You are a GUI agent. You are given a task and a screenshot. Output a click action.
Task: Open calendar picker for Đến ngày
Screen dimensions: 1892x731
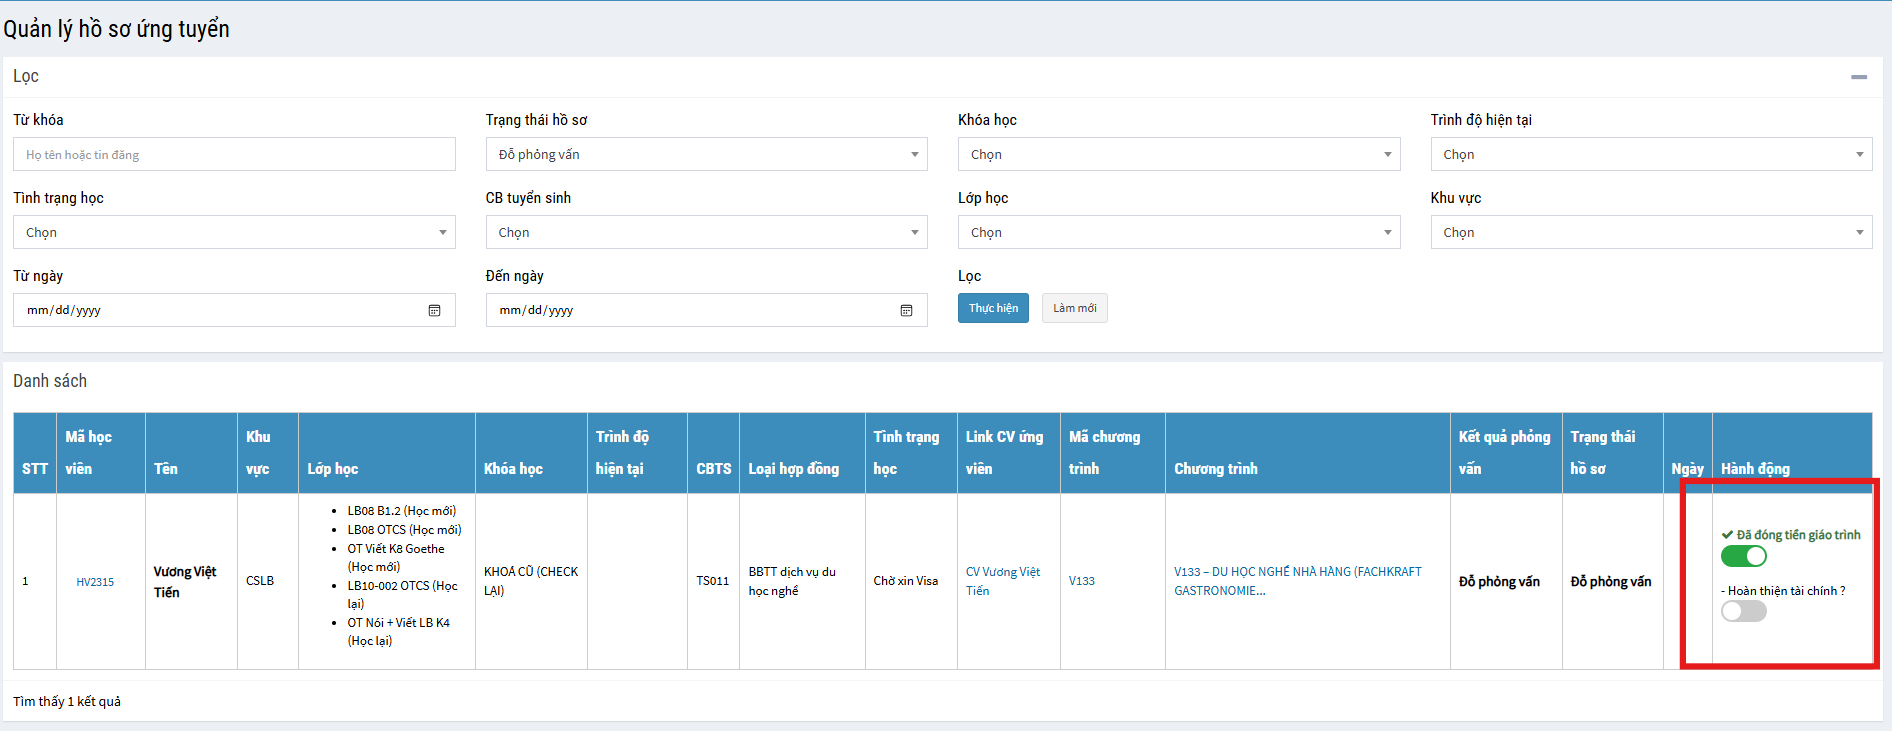click(906, 310)
